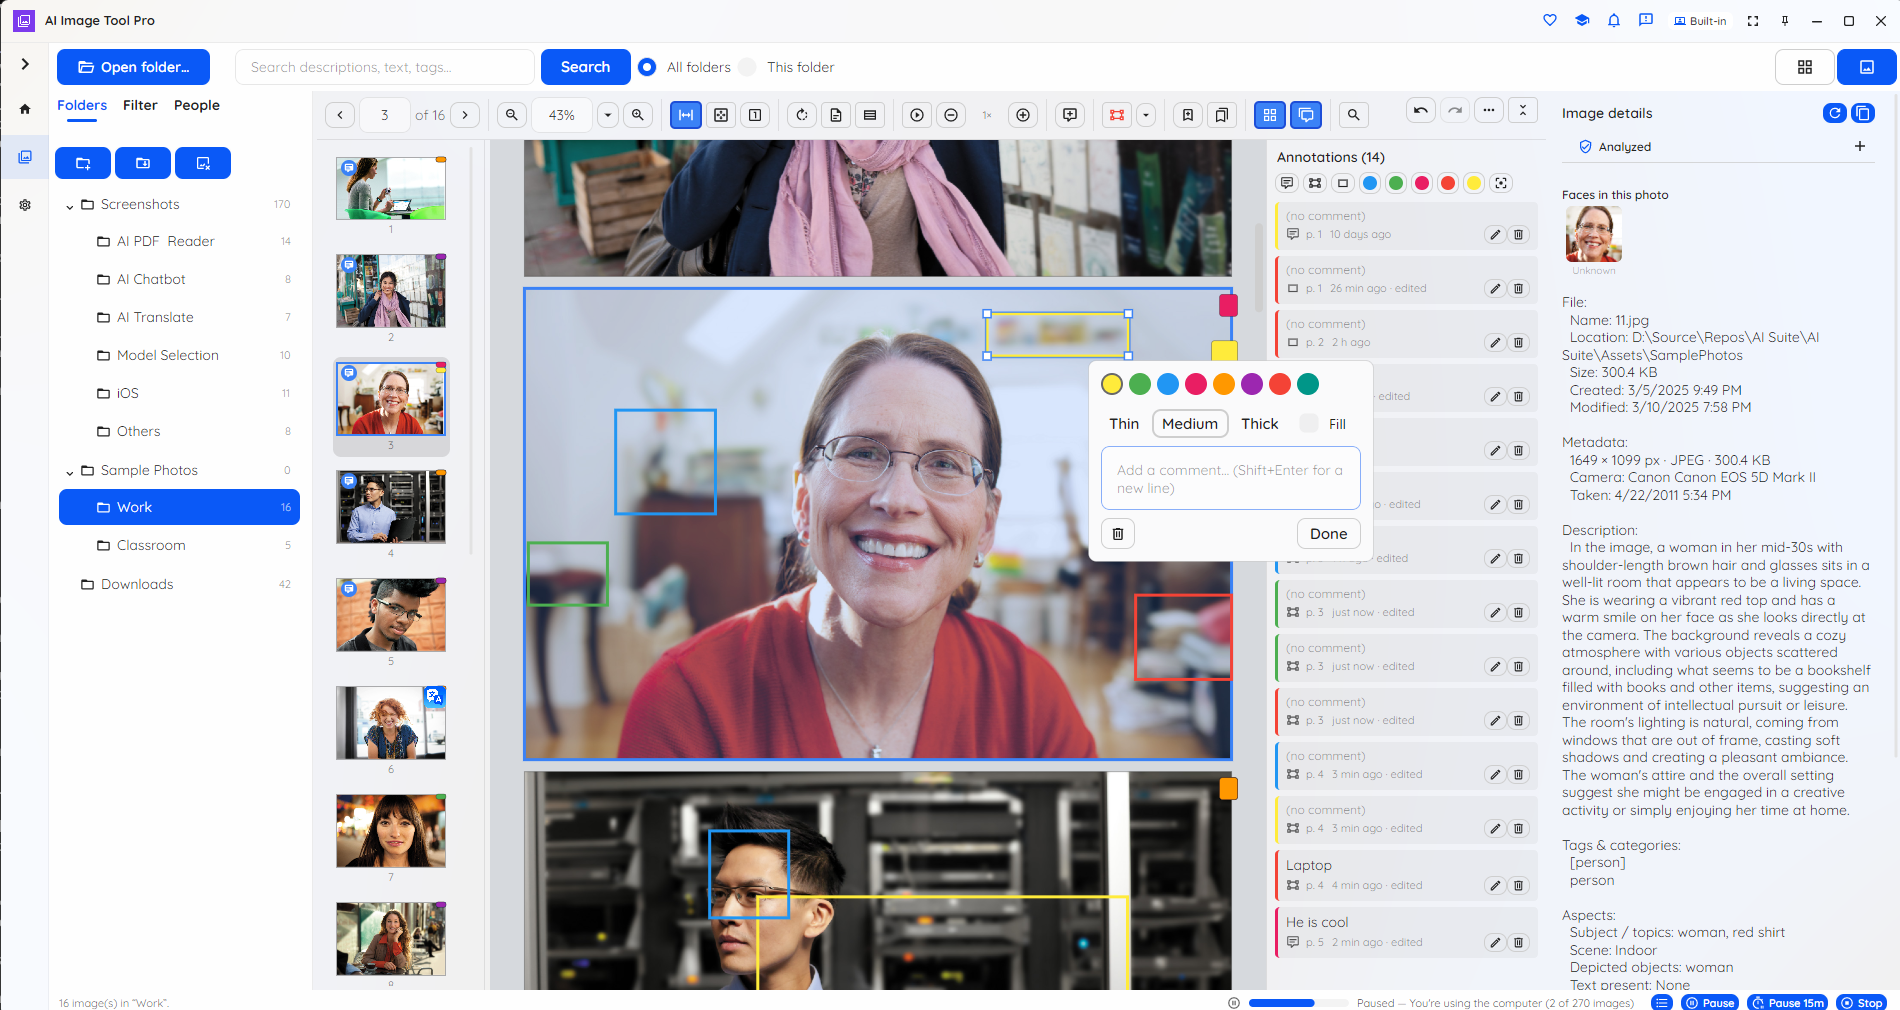Image resolution: width=1900 pixels, height=1010 pixels.
Task: Open the more options ellipsis menu
Action: pos(1489,110)
